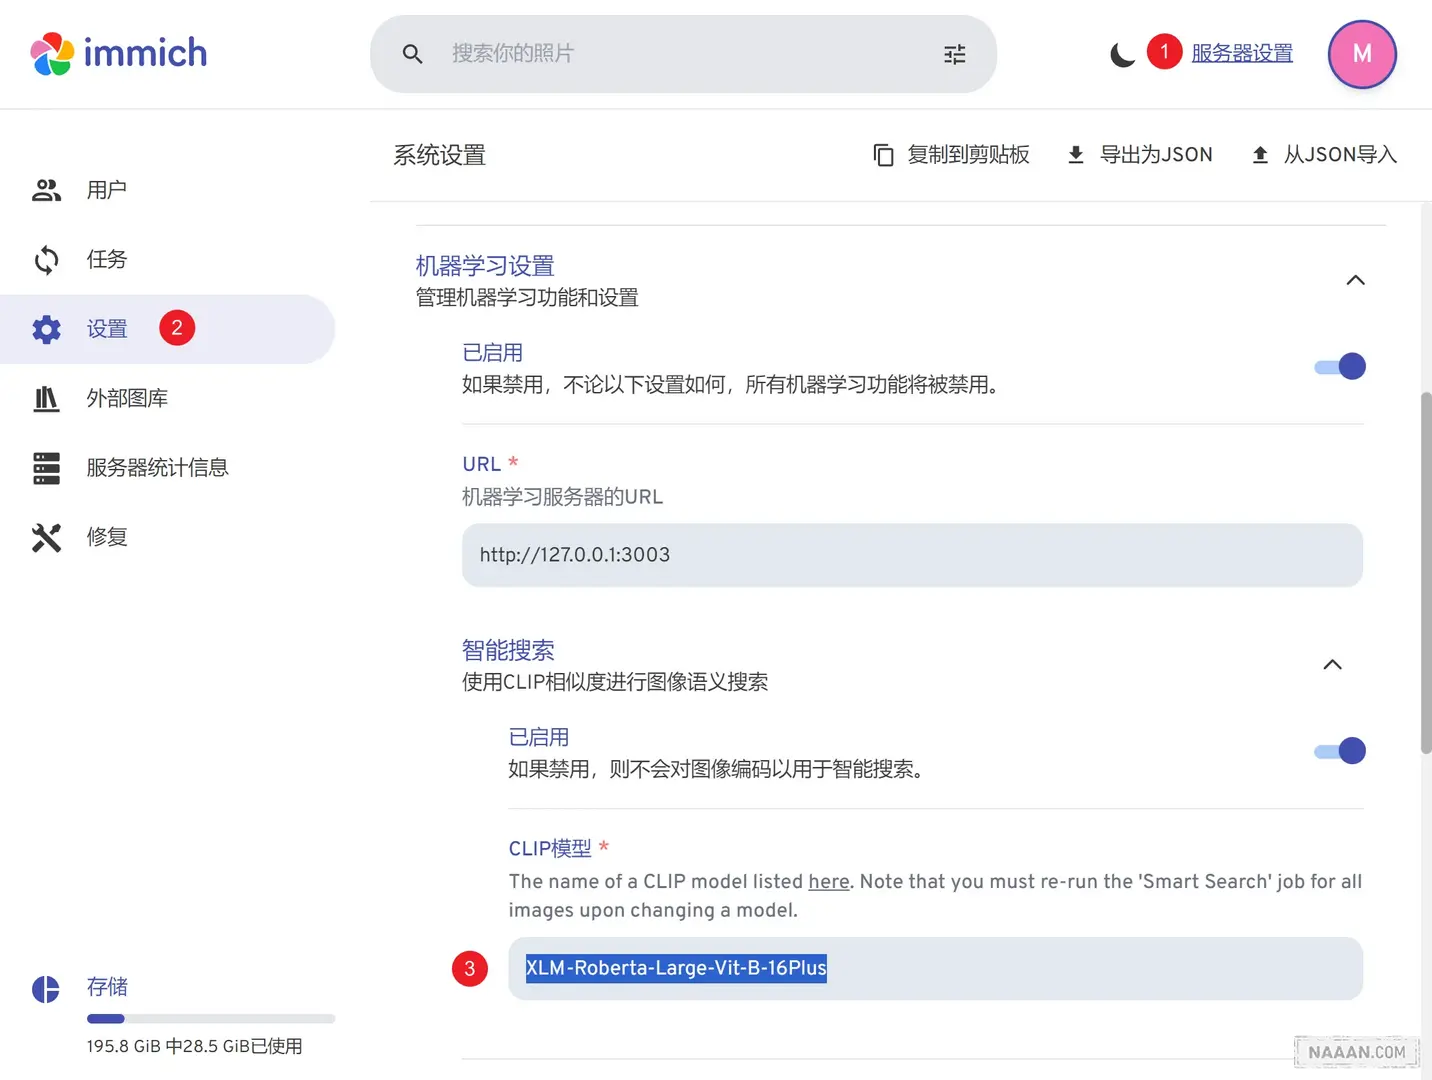Click the 服务器统计信息 server icon
This screenshot has height=1080, width=1432.
pos(46,468)
